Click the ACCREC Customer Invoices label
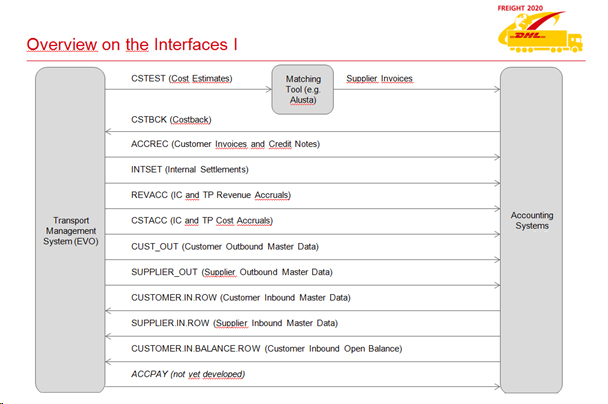Screen dimensions: 608x404 coord(225,144)
